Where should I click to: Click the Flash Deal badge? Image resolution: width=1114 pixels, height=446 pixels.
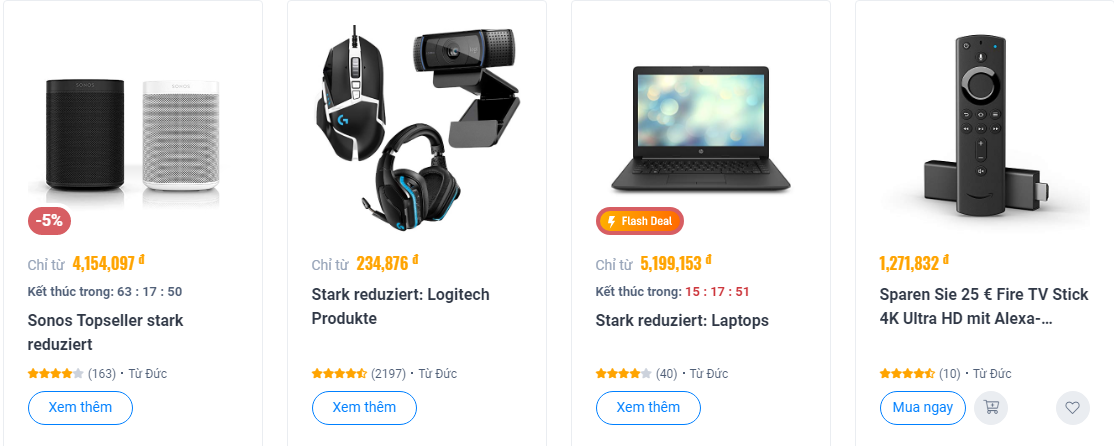[639, 221]
